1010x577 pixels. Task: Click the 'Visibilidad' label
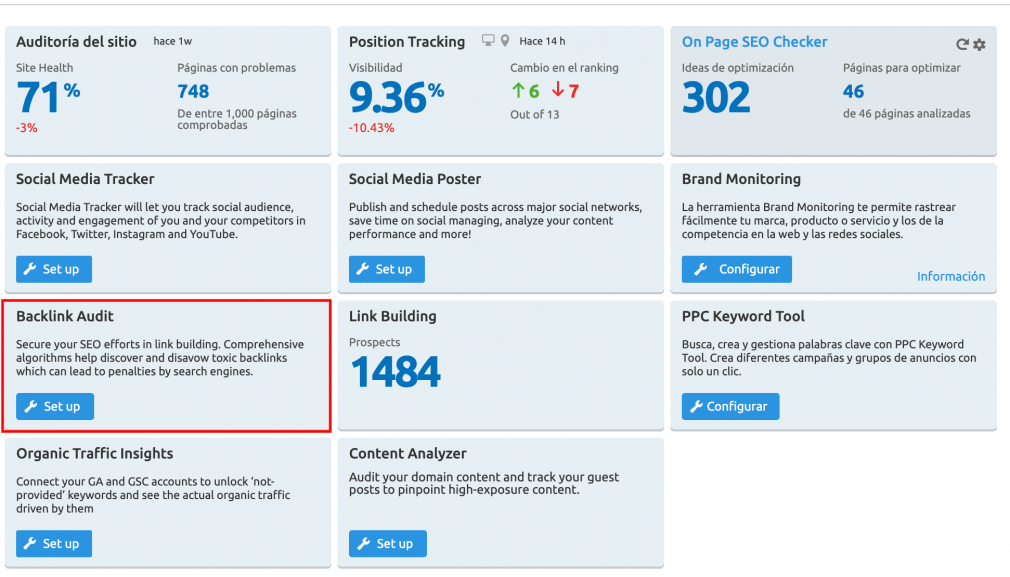(x=376, y=68)
